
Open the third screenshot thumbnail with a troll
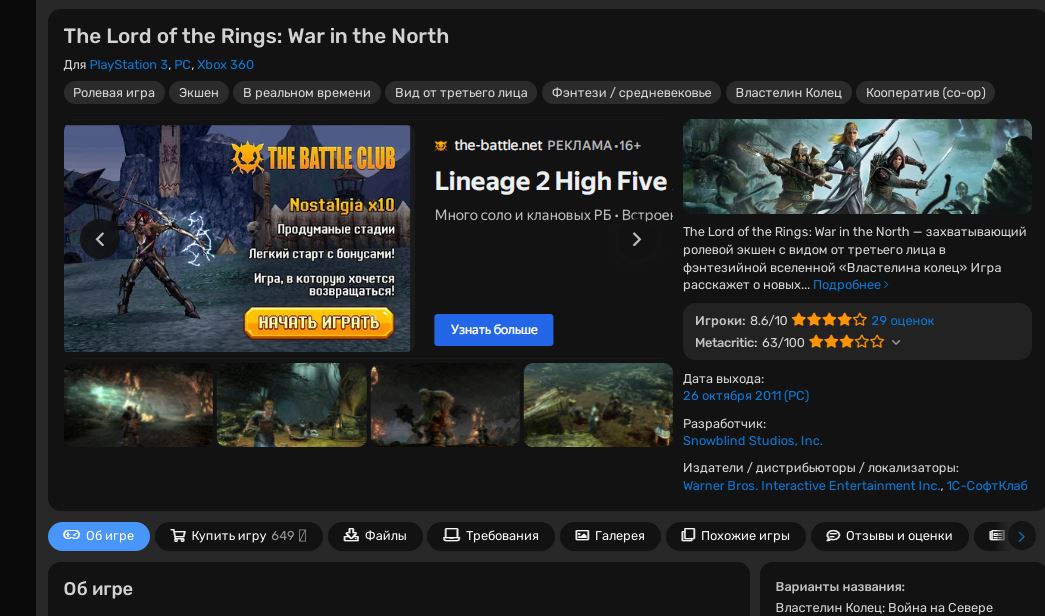pyautogui.click(x=445, y=405)
